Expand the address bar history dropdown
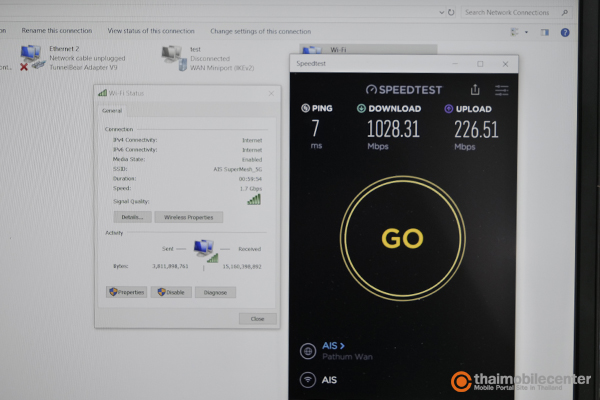 (441, 12)
